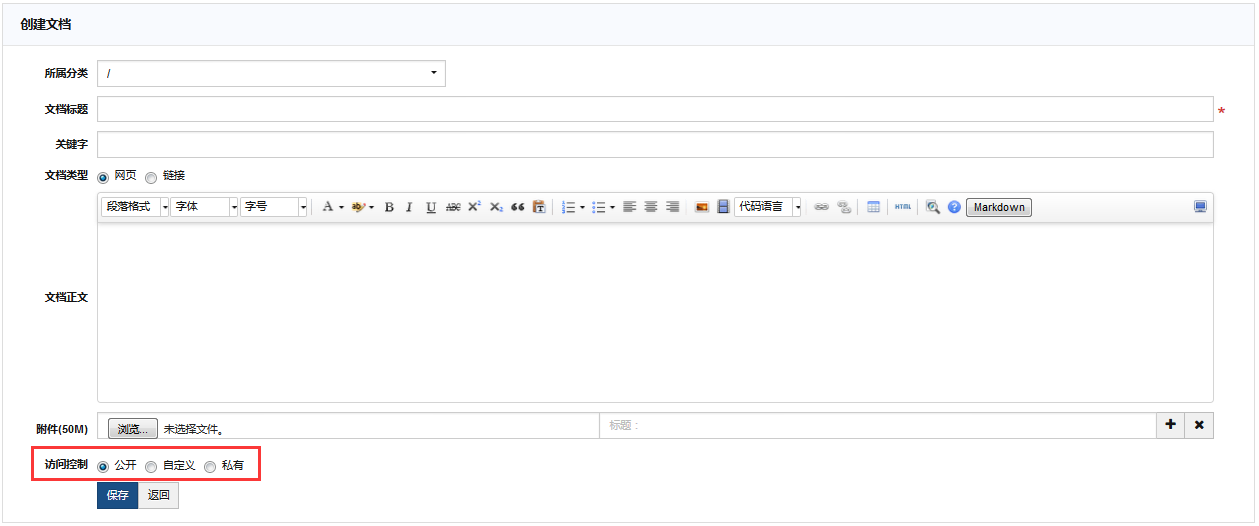Select the 链接 document type radio

click(151, 178)
